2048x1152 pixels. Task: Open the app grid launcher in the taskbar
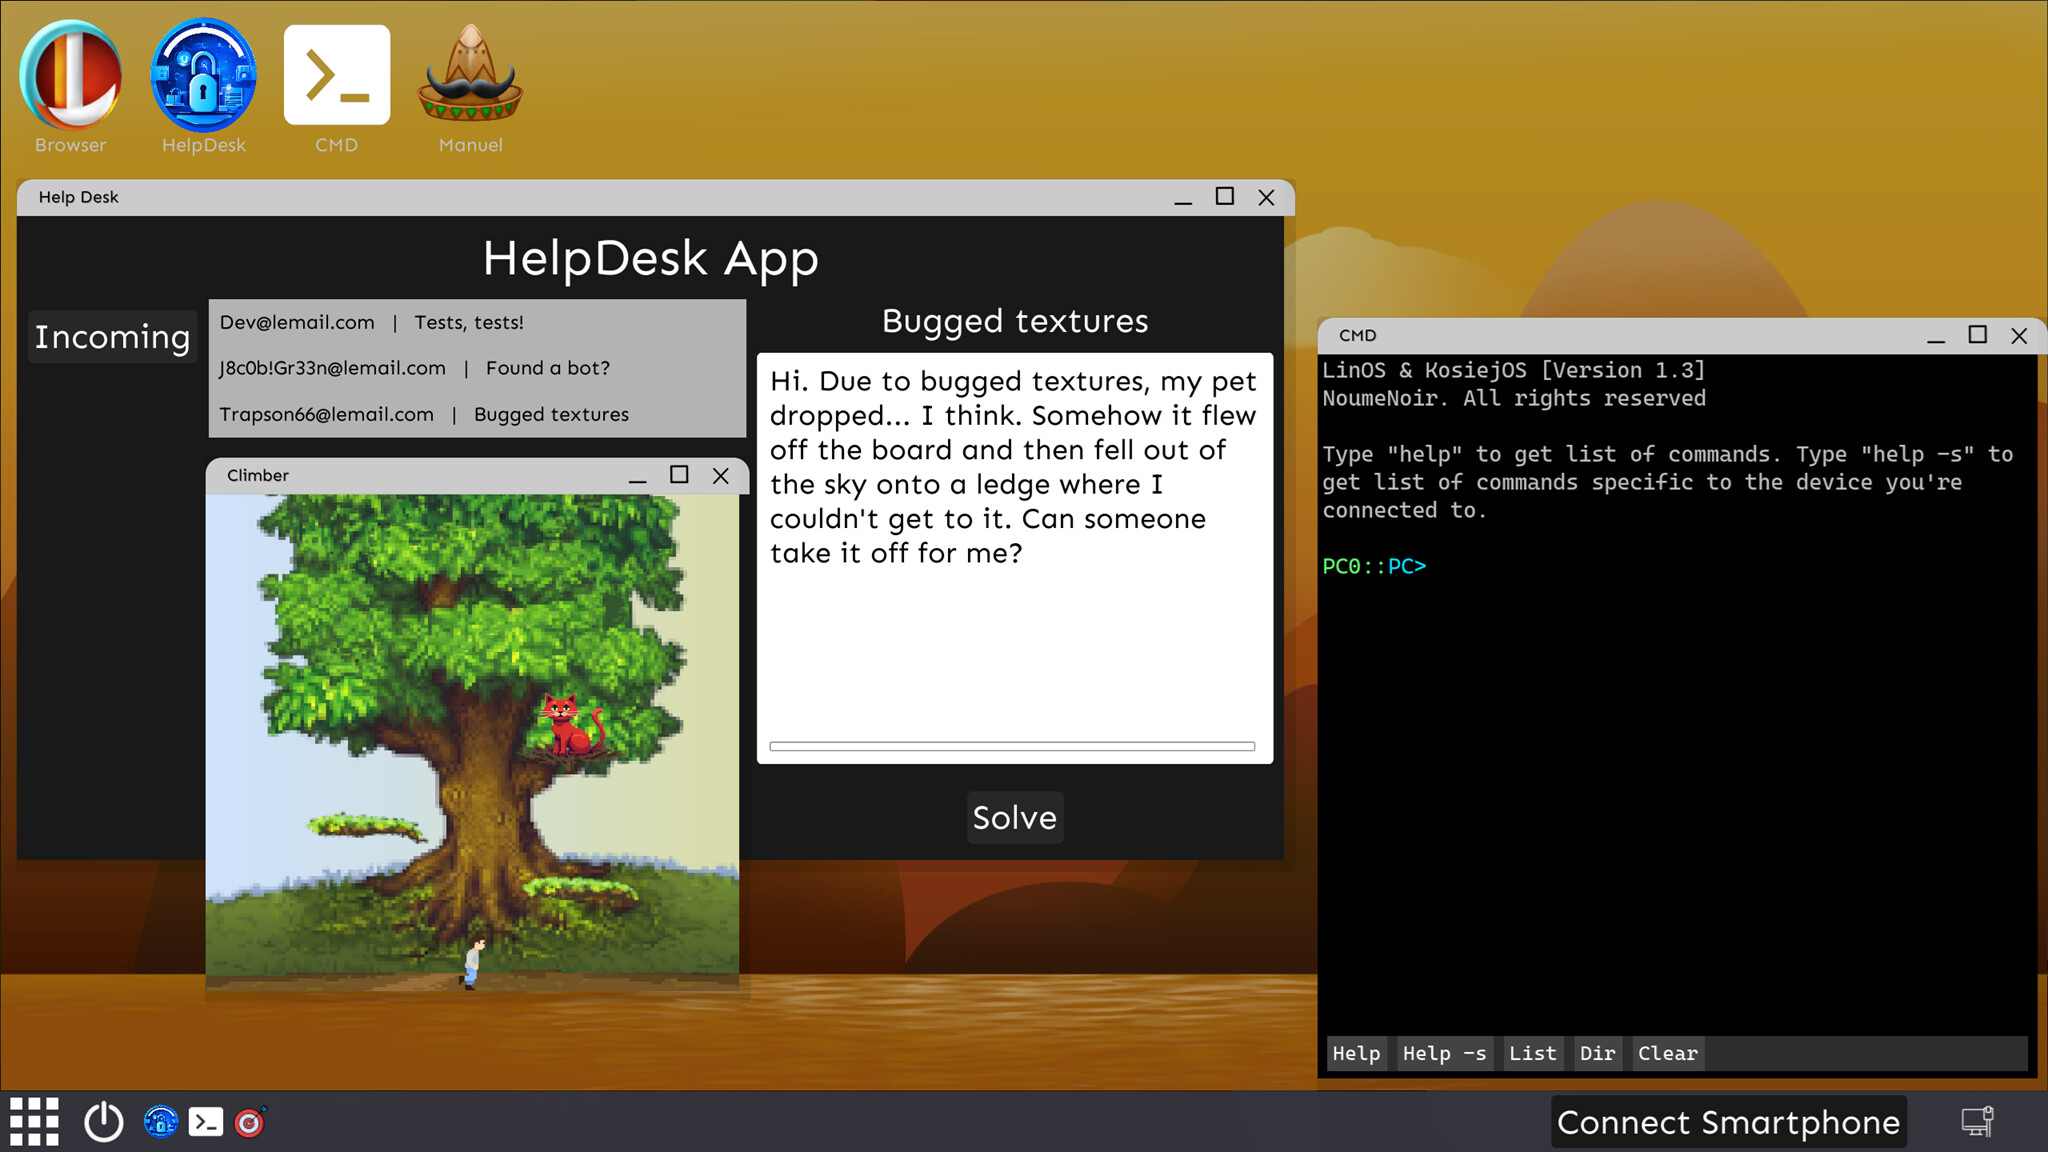point(35,1121)
